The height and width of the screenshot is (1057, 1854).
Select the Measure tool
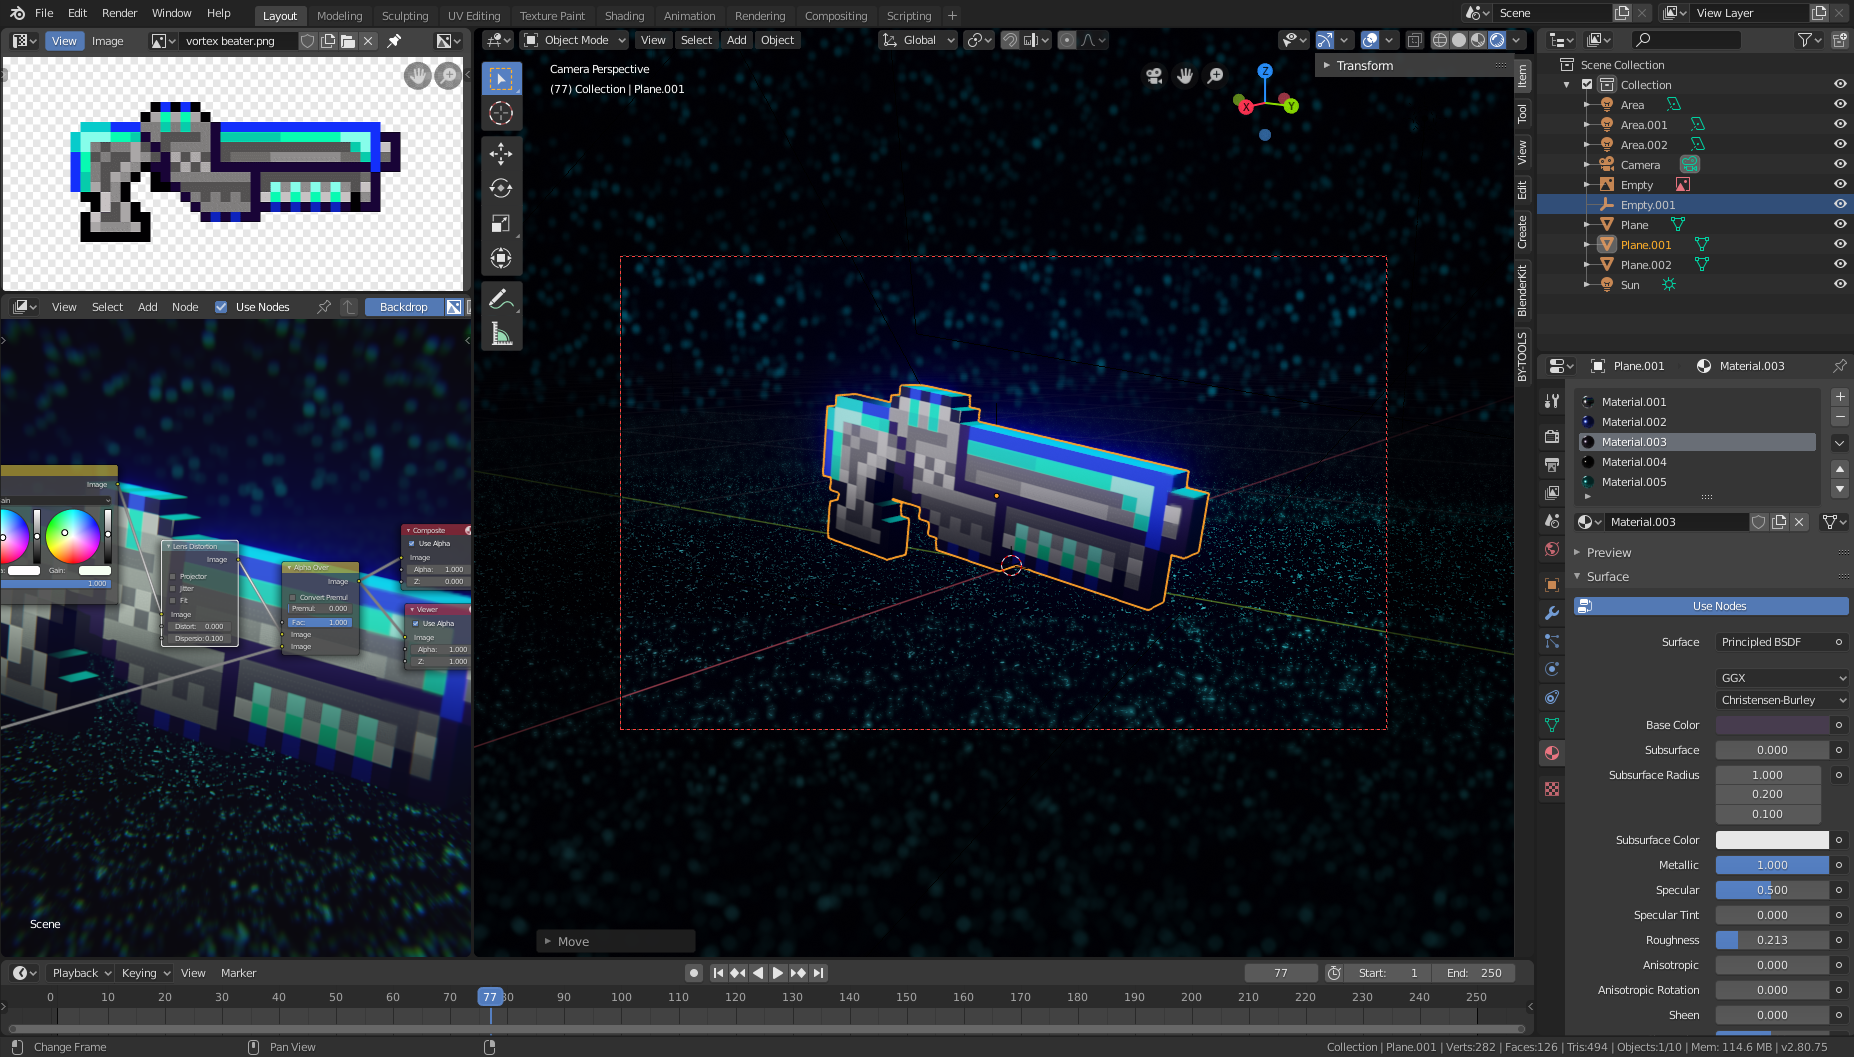point(501,333)
